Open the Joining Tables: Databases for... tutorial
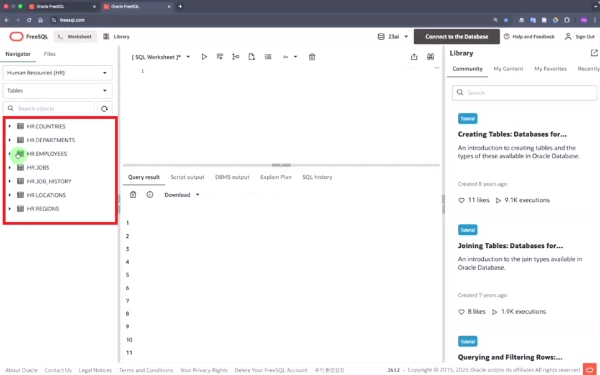The width and height of the screenshot is (600, 375). pos(510,246)
